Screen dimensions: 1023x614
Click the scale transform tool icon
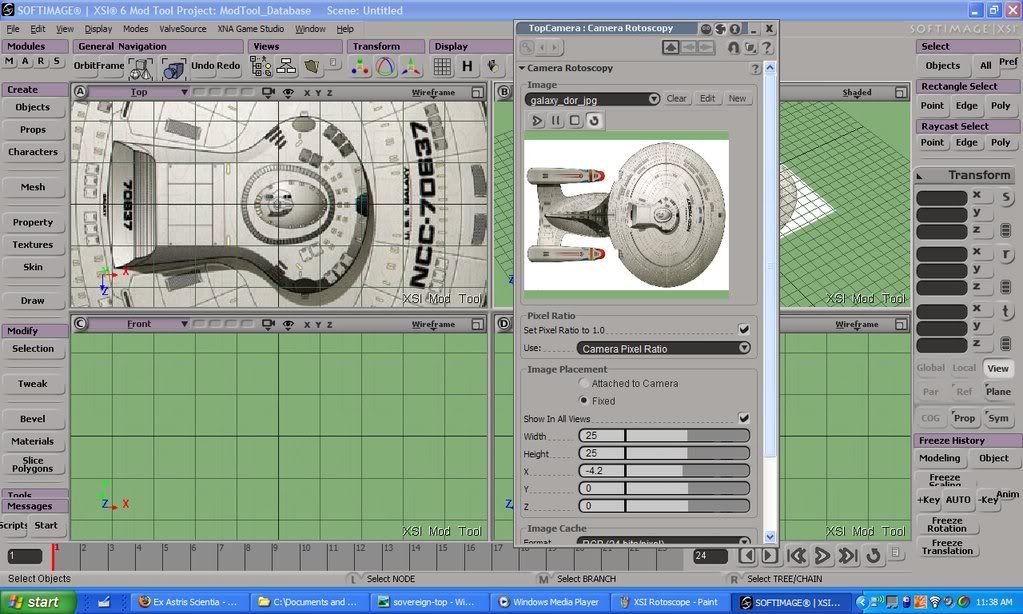point(359,67)
